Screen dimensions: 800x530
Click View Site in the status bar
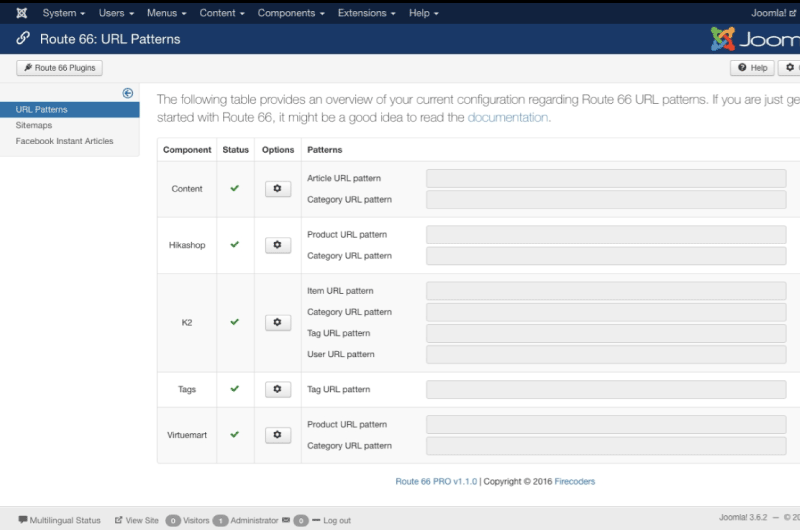137,520
